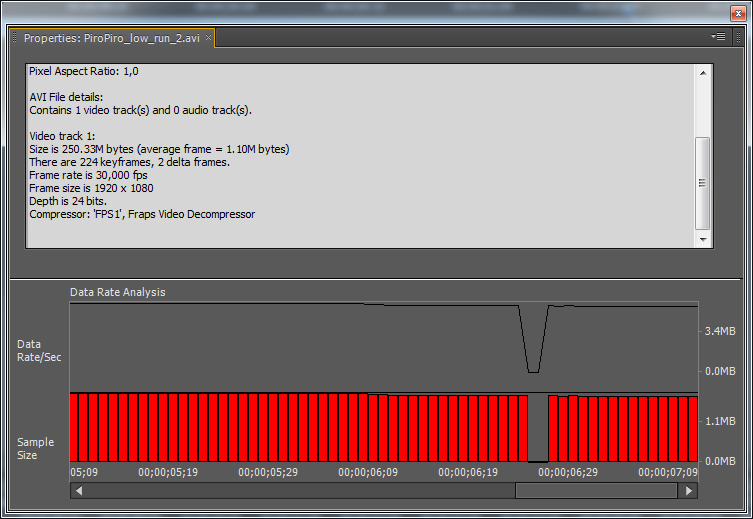Click the gap in the Sample Size bars
Image resolution: width=753 pixels, height=519 pixels.
(538, 428)
